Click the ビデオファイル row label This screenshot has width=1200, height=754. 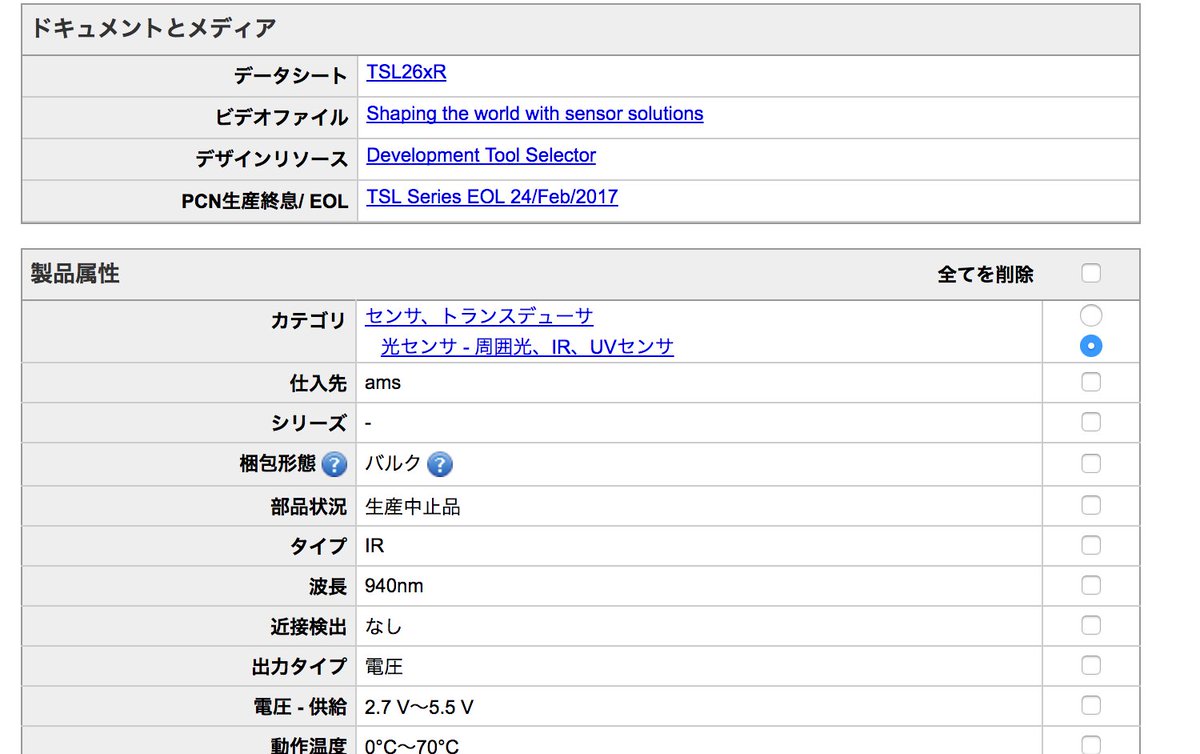[x=281, y=118]
